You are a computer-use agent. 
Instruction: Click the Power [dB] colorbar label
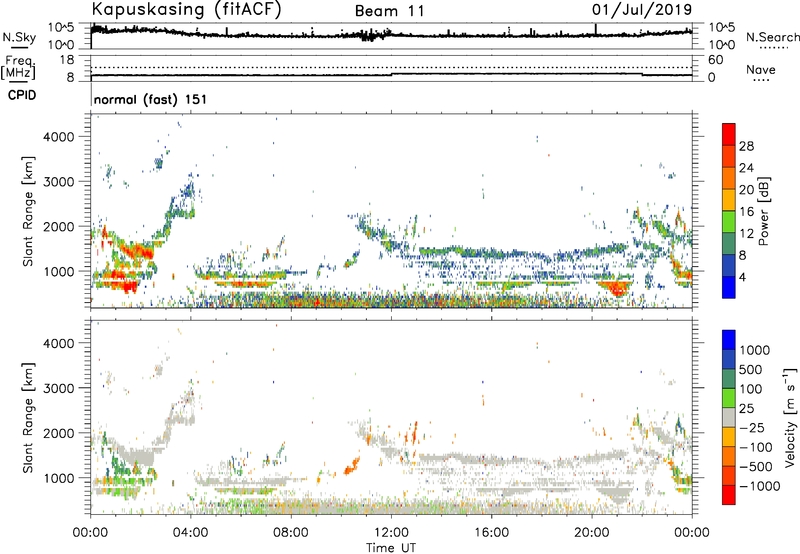[x=764, y=211]
